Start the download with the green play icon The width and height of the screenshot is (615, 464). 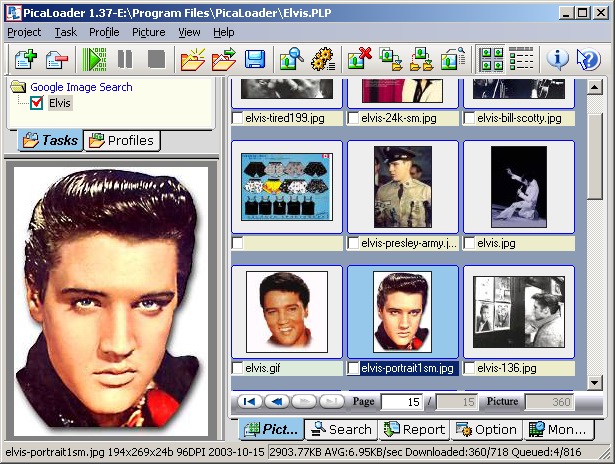95,59
